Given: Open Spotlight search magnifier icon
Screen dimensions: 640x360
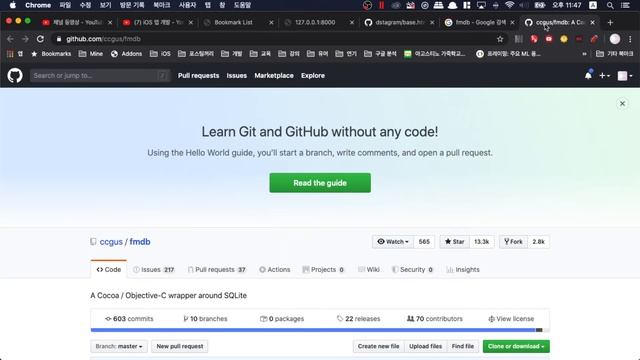Looking at the screenshot, I should coord(610,5).
